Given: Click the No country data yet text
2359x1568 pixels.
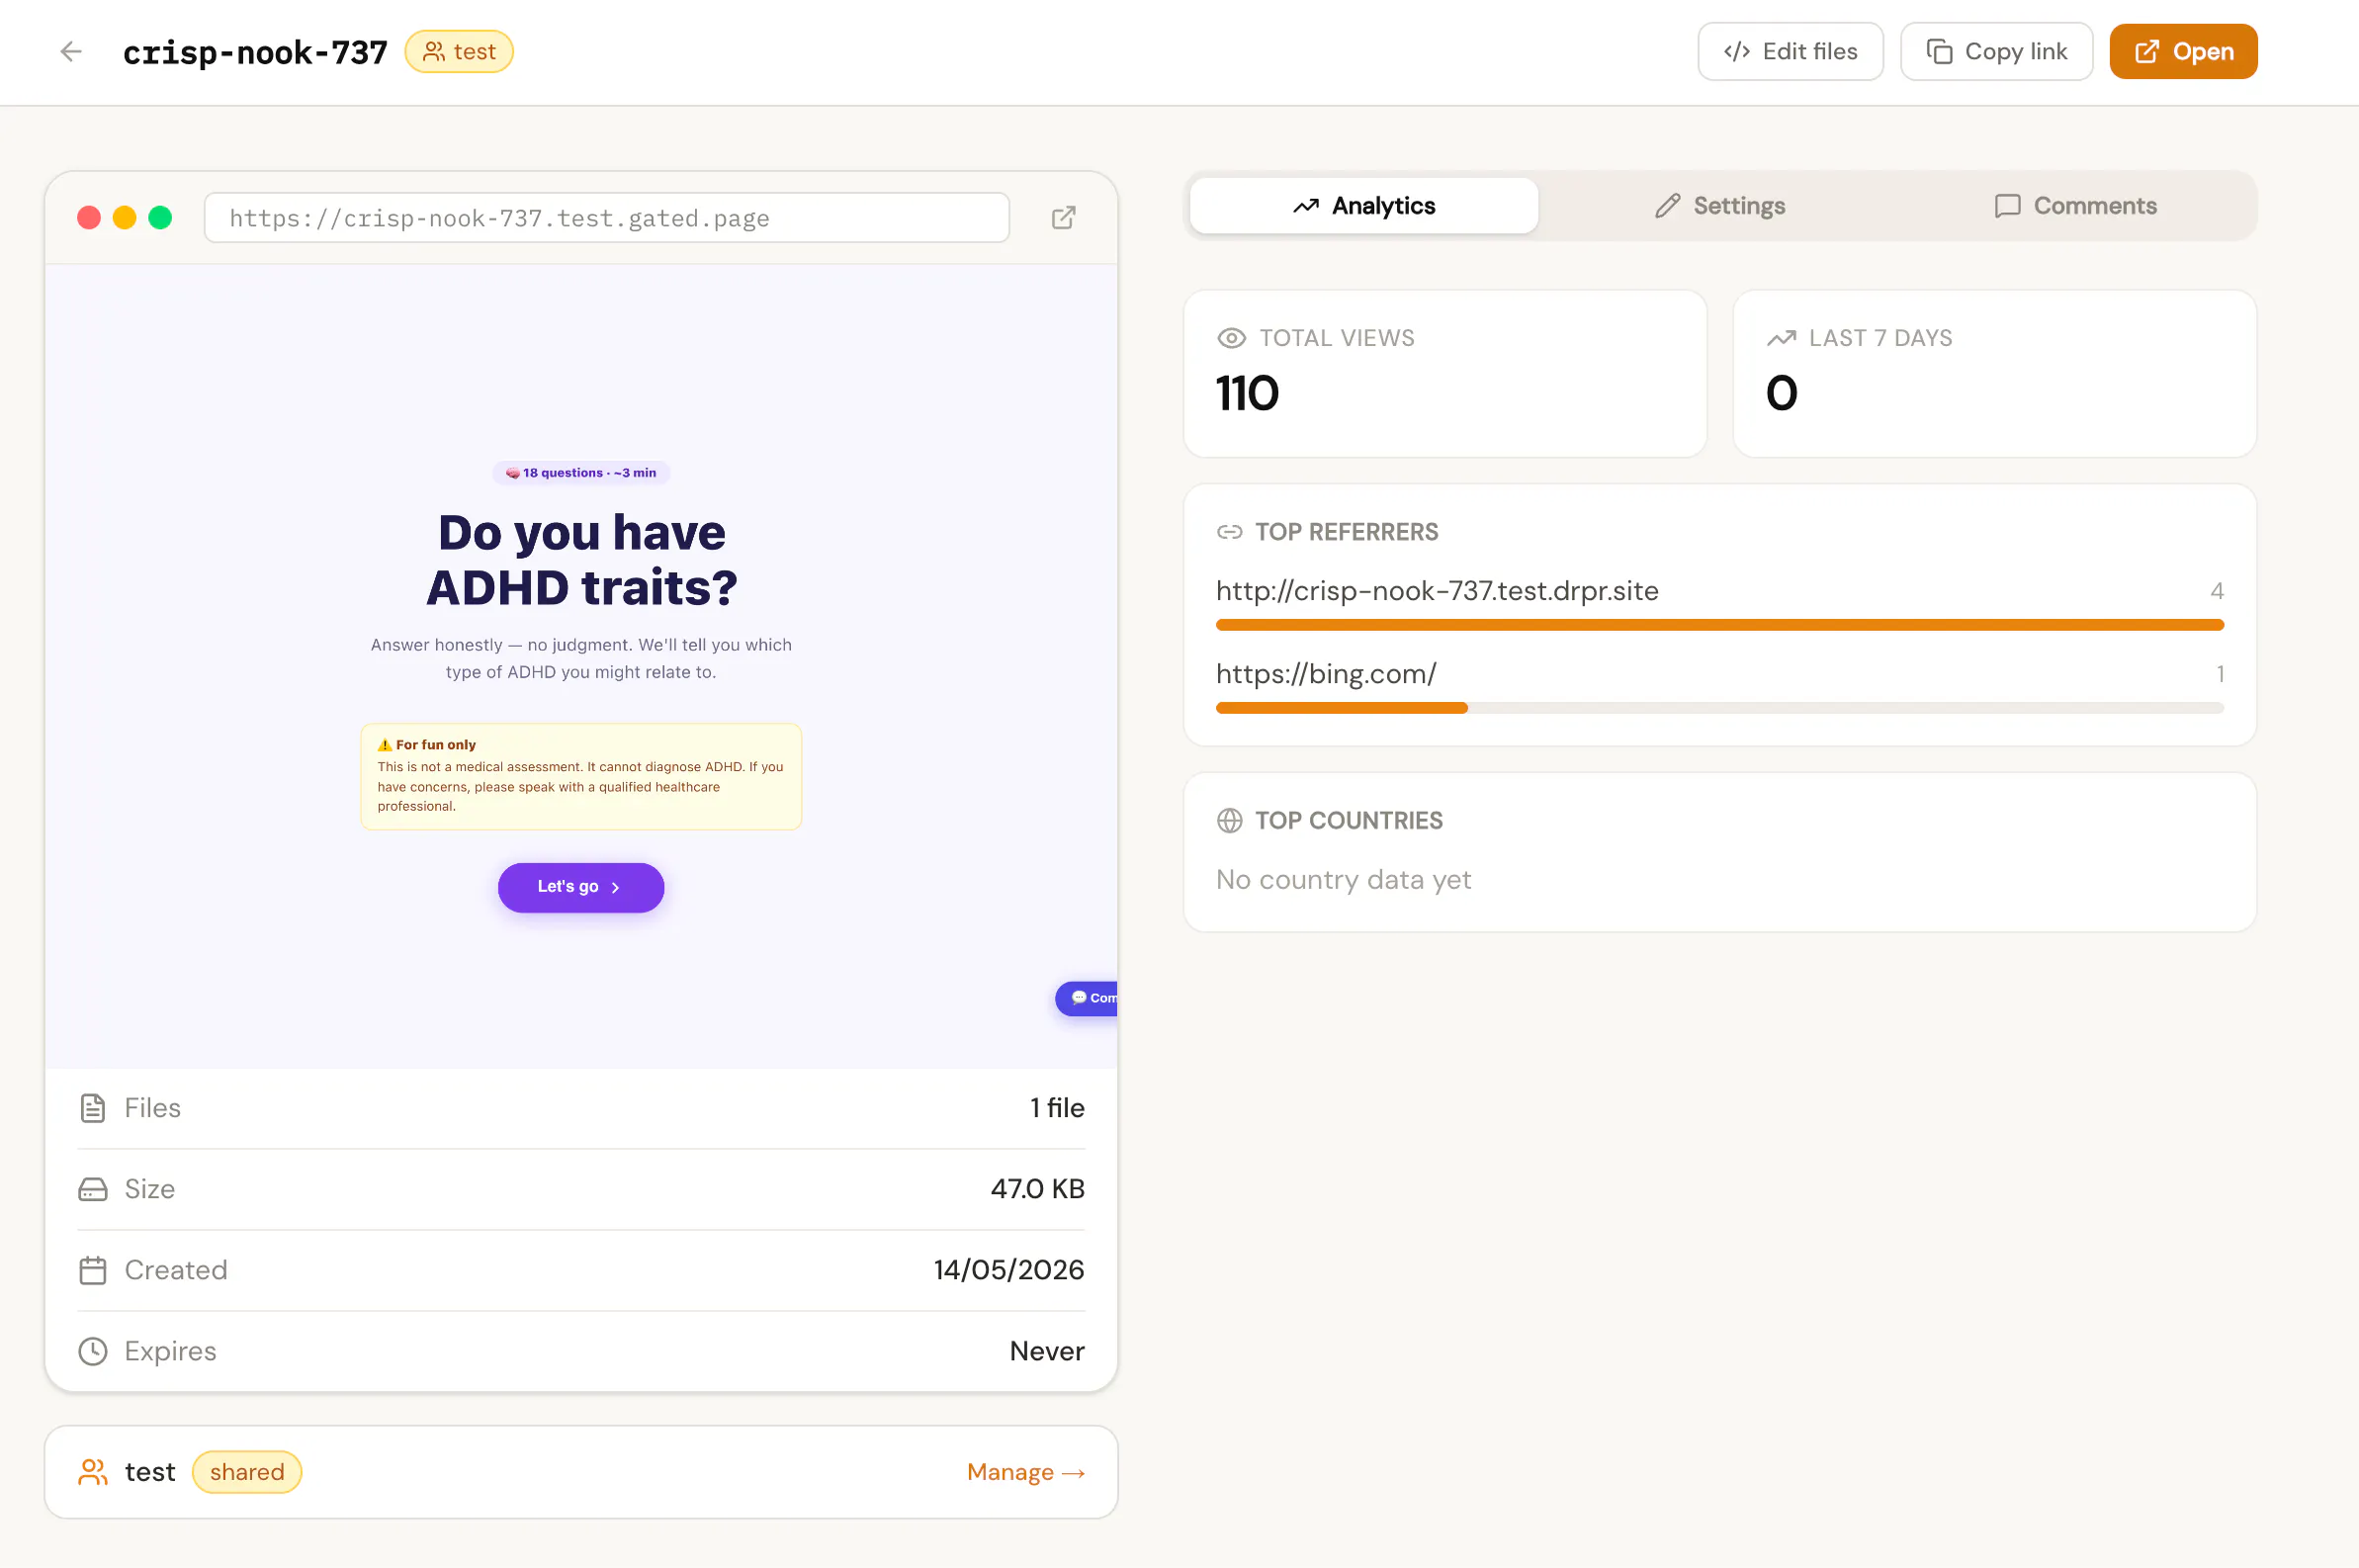Looking at the screenshot, I should (1343, 880).
